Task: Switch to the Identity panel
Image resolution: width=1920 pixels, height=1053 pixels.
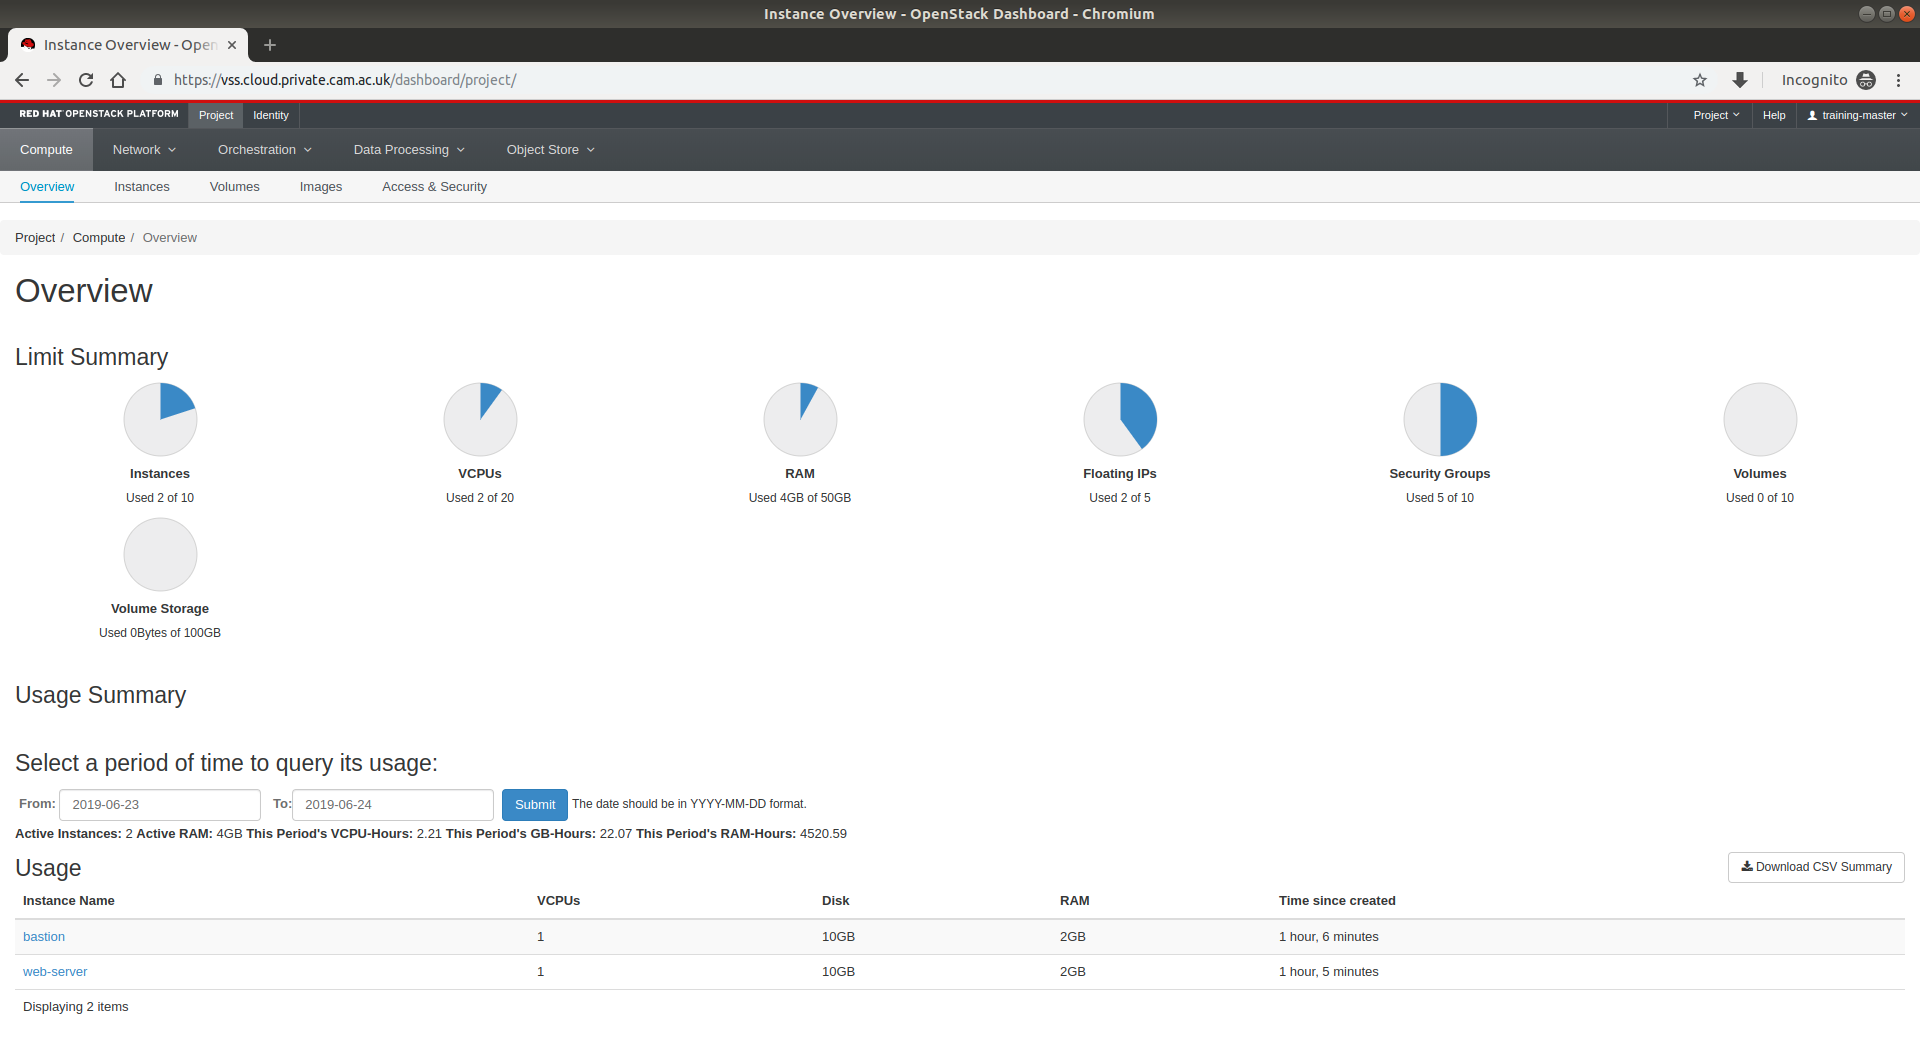Action: click(x=270, y=115)
